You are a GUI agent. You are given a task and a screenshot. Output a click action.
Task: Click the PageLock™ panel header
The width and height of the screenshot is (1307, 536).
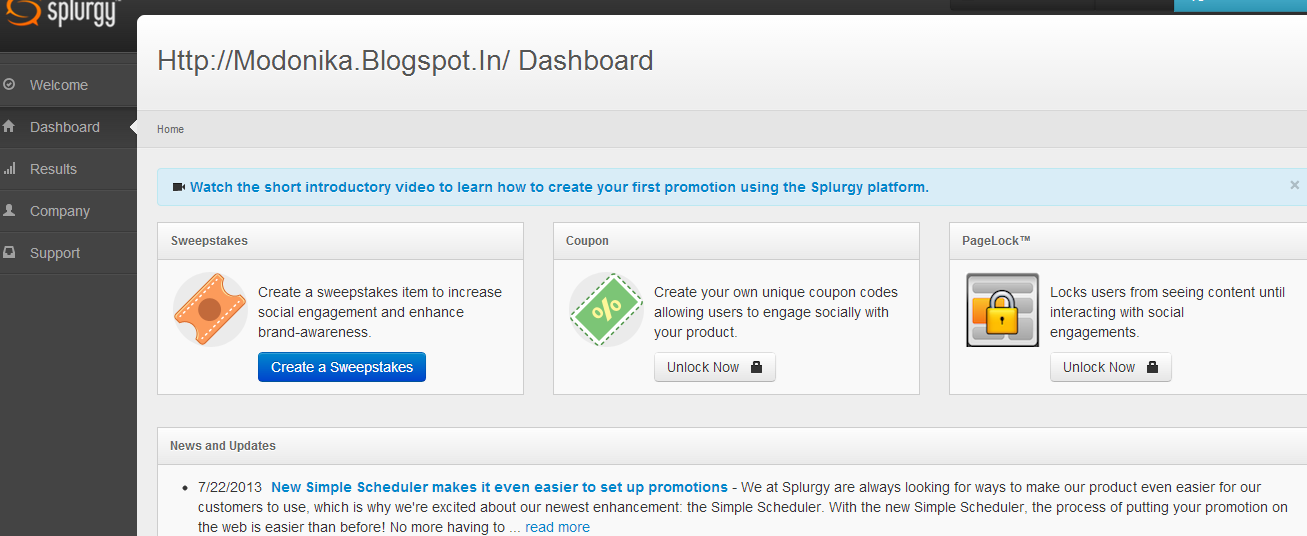1128,241
